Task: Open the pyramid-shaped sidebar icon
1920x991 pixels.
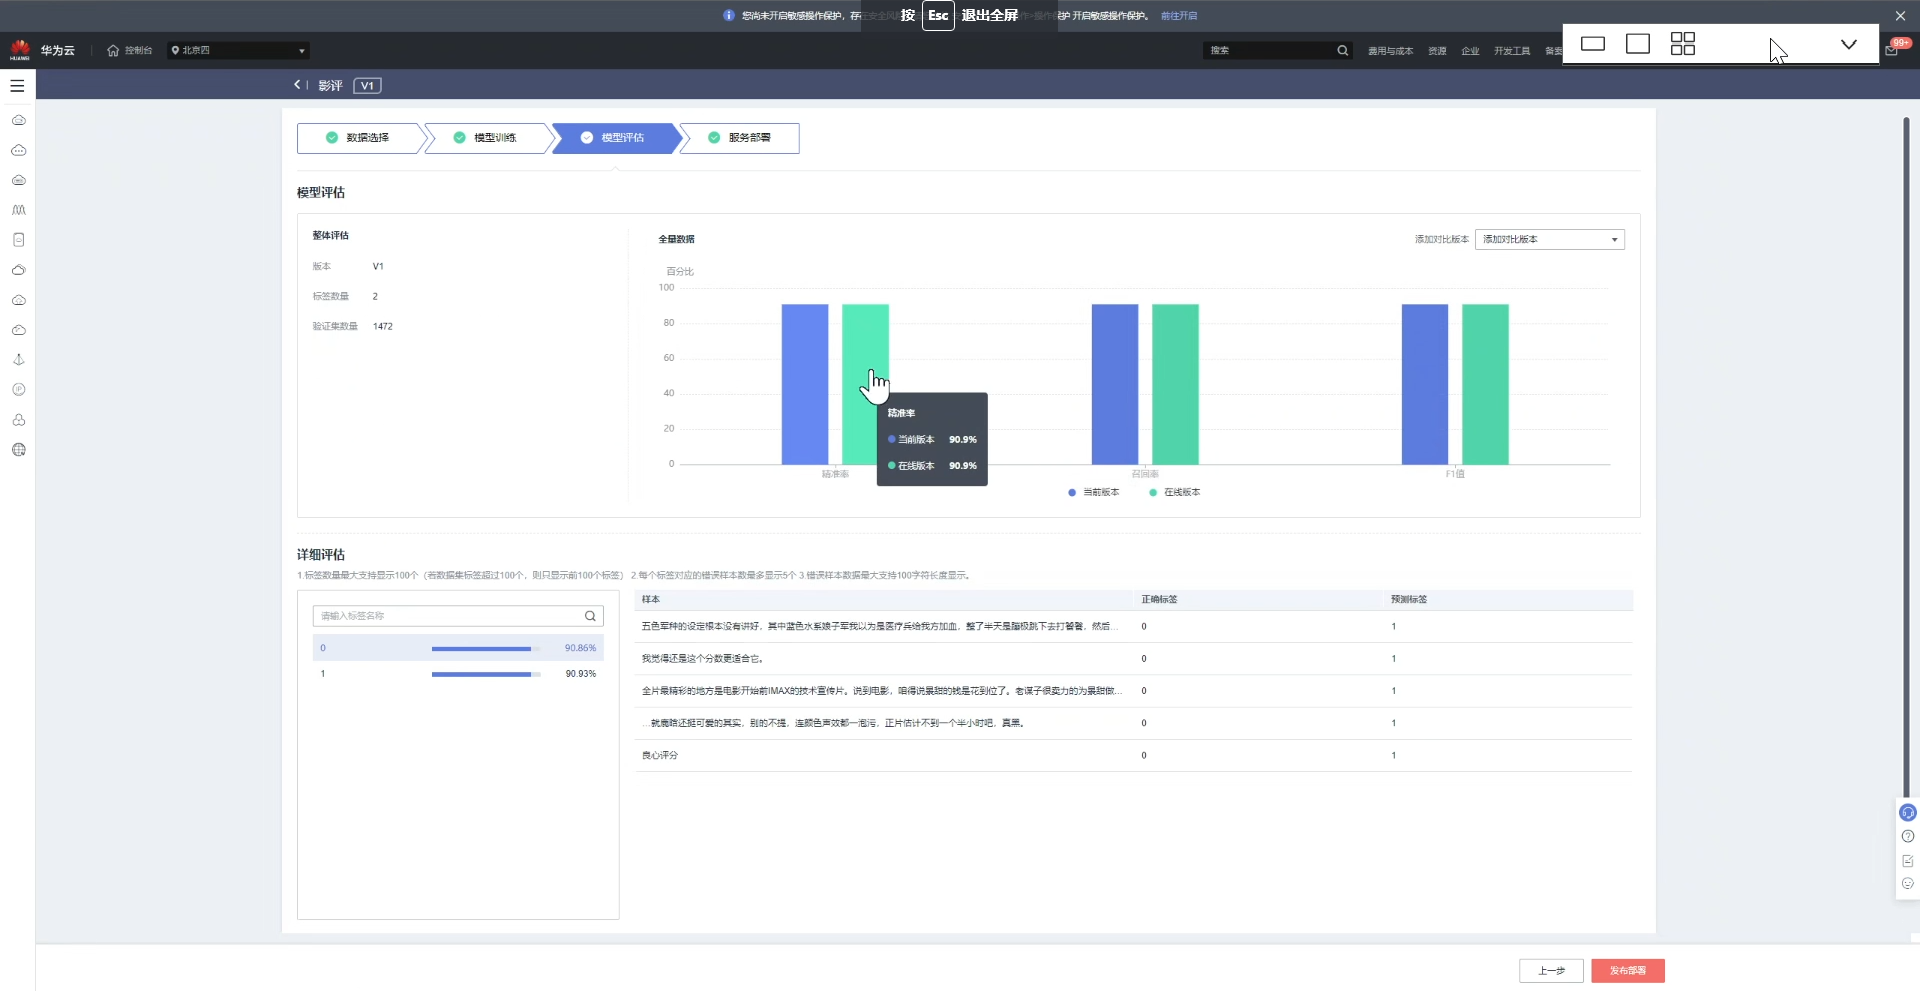Action: pyautogui.click(x=18, y=360)
